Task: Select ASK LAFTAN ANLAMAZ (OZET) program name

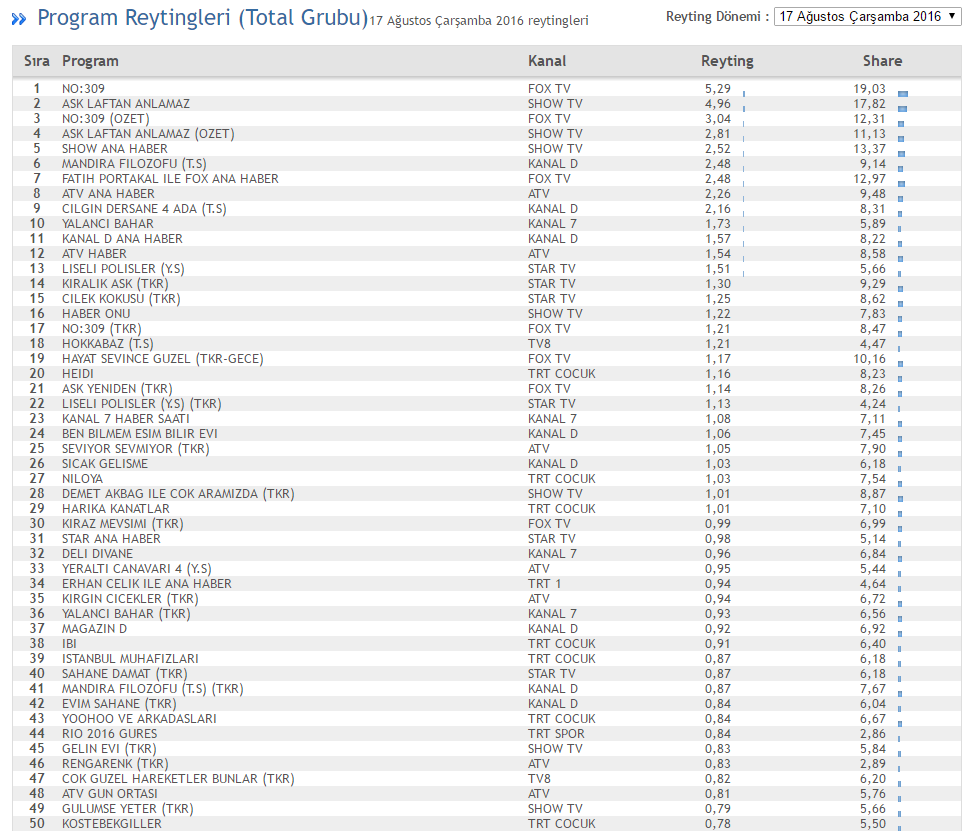Action: click(148, 134)
